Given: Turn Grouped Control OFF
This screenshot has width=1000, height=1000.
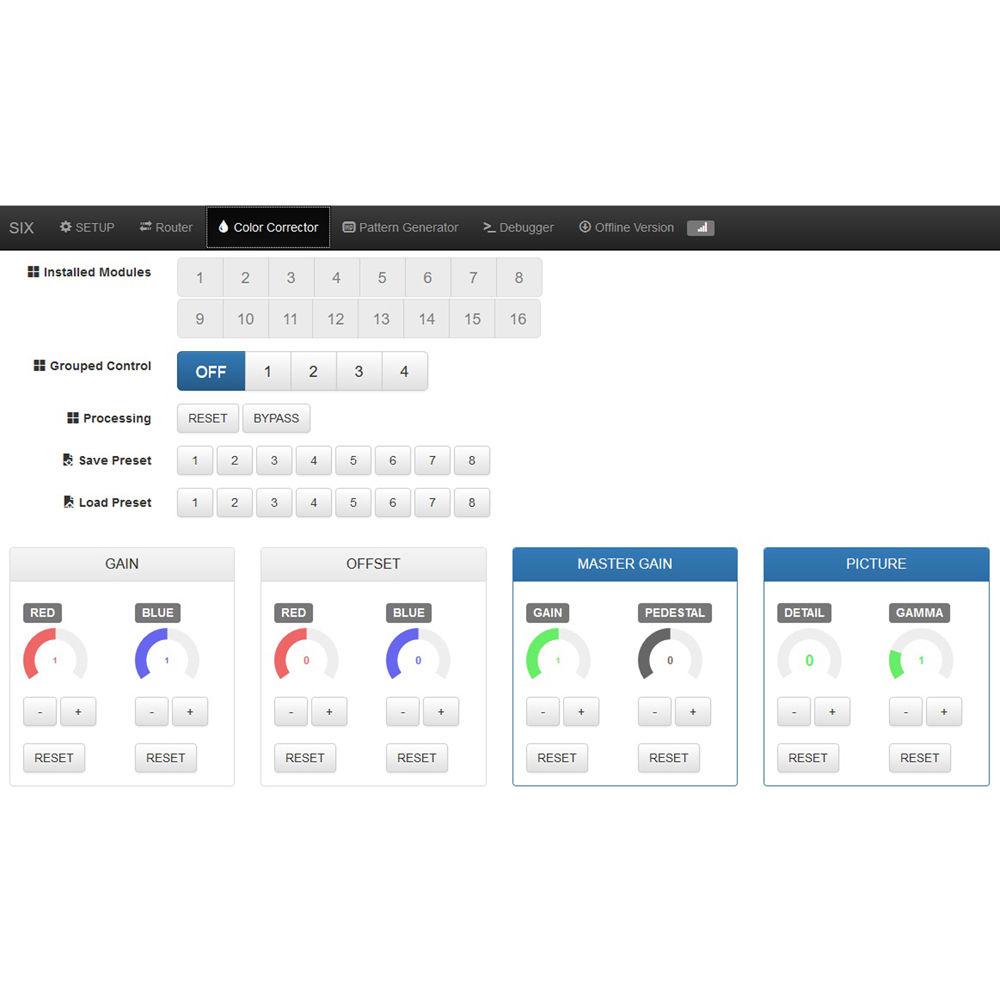Looking at the screenshot, I should click(210, 371).
